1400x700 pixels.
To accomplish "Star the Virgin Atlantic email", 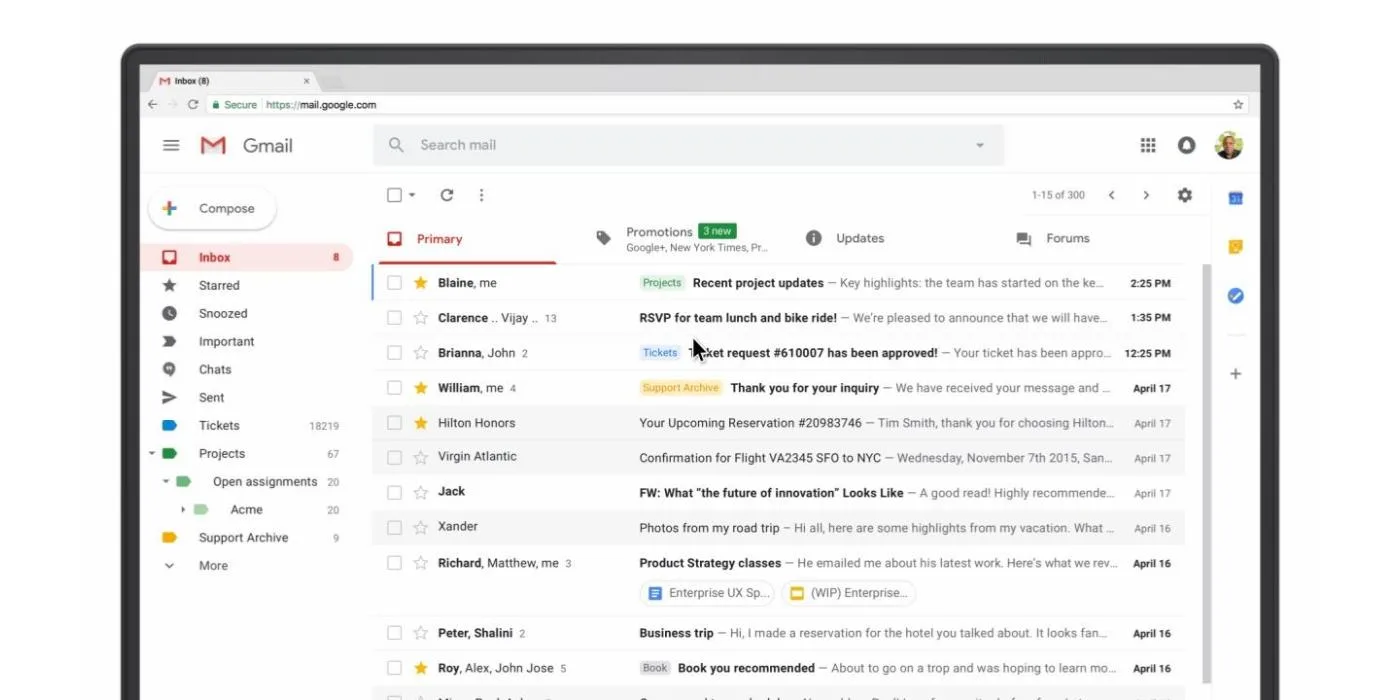I will [x=421, y=458].
